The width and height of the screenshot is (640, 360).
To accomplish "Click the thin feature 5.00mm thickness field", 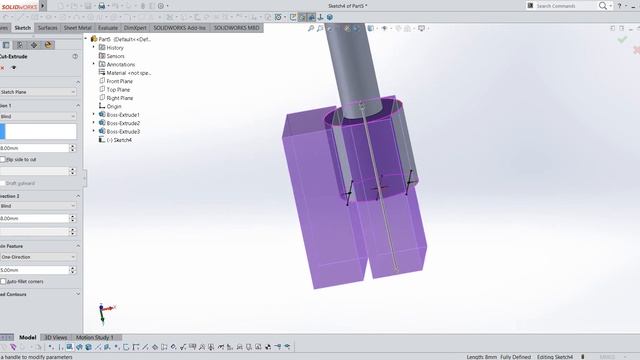I will click(34, 270).
